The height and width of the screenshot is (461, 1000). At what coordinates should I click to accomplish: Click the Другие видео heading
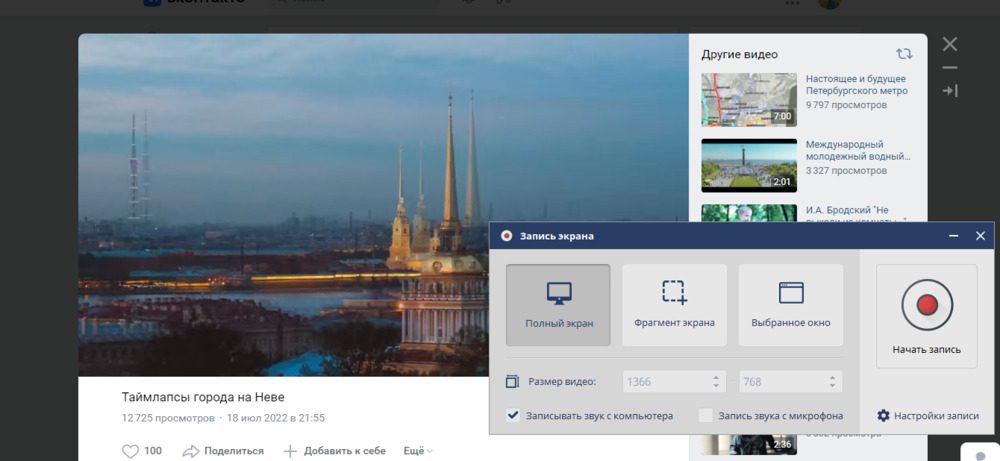pyautogui.click(x=739, y=55)
